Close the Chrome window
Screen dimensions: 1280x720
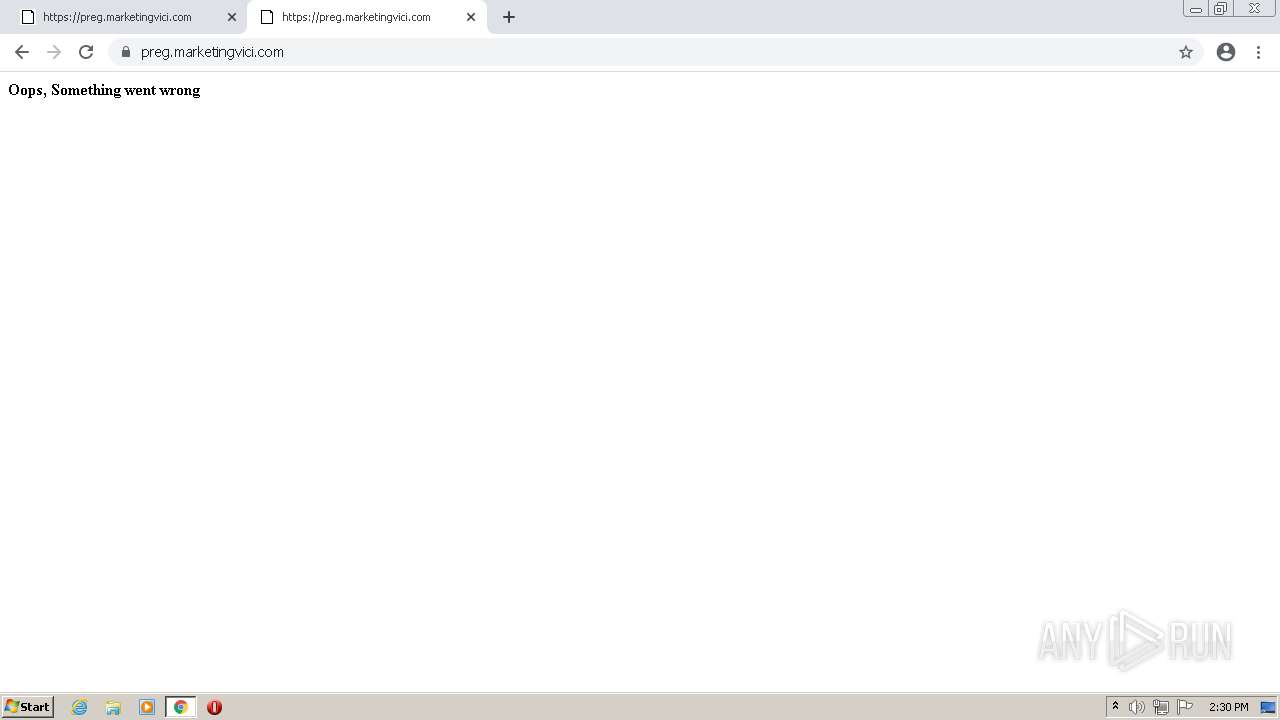[x=1254, y=8]
